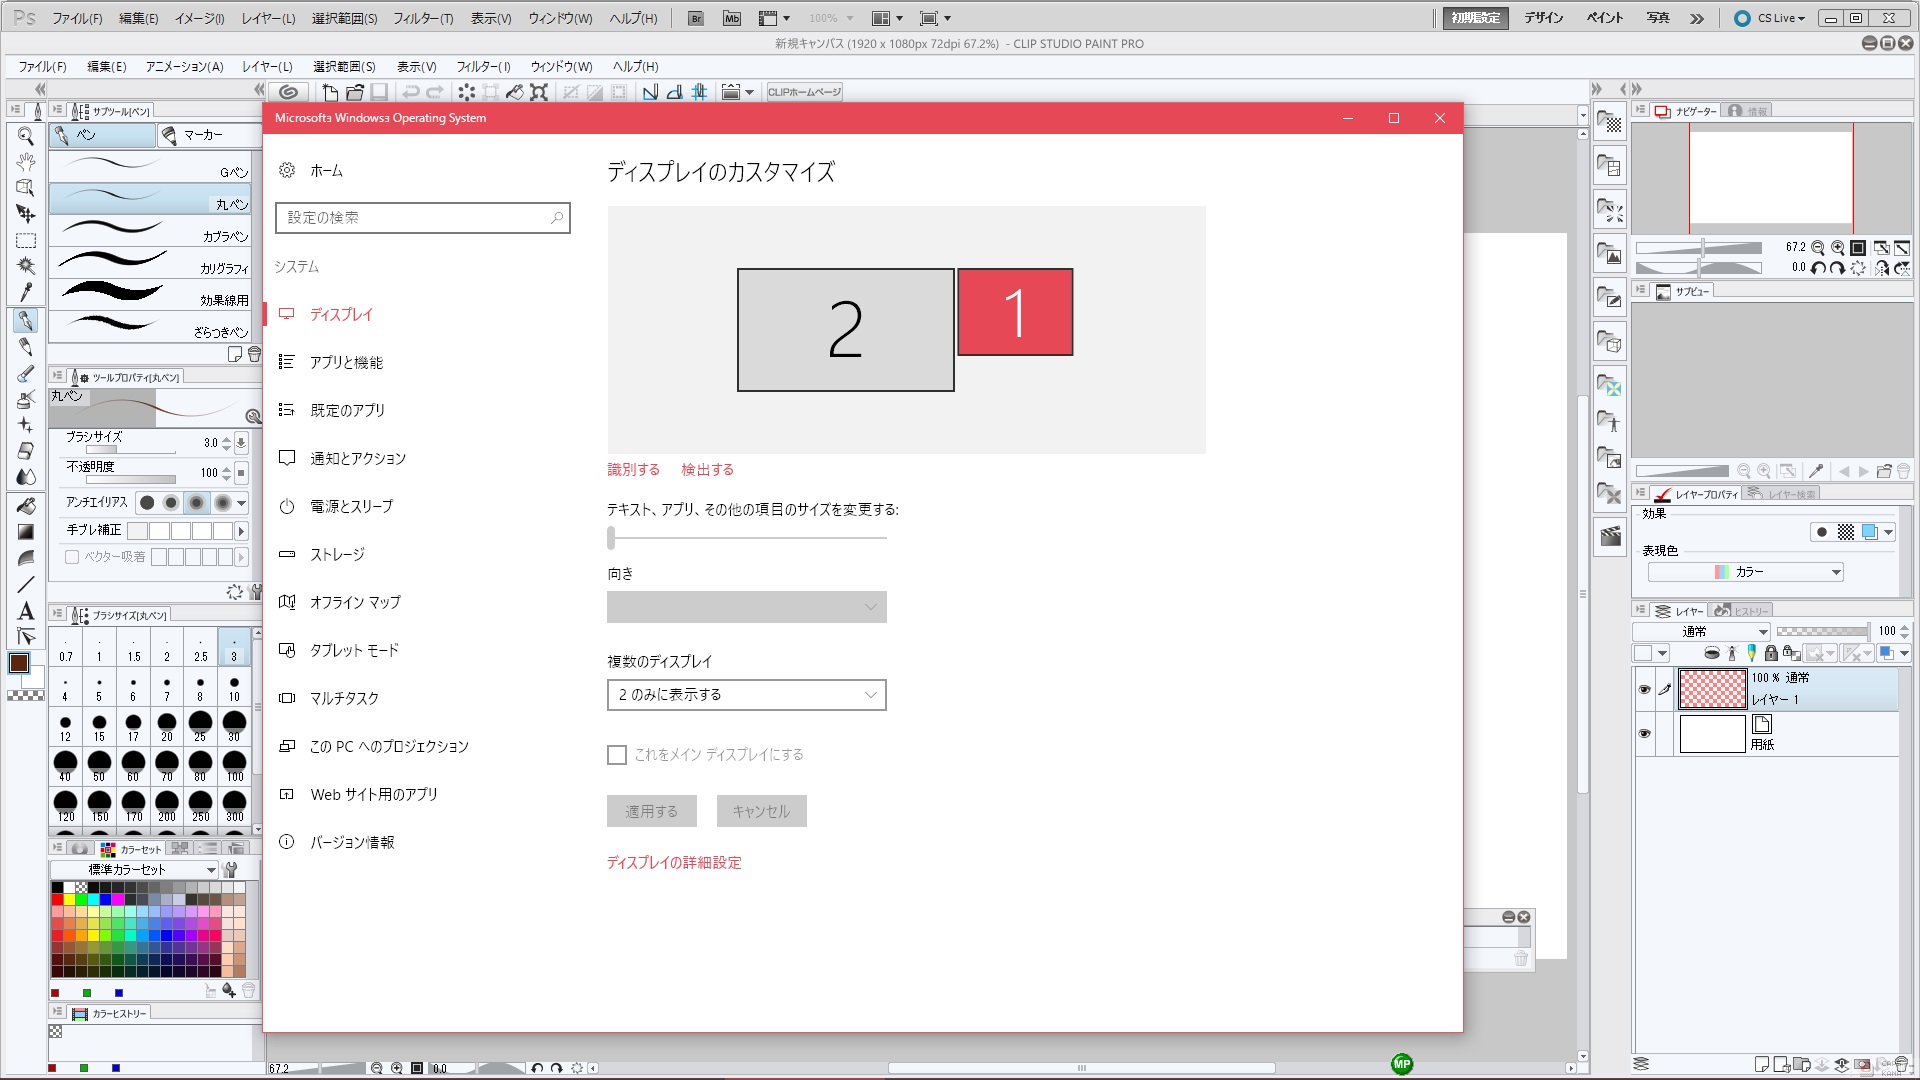Open 複数のディスプレイ dropdown
The width and height of the screenshot is (1920, 1080).
click(746, 695)
